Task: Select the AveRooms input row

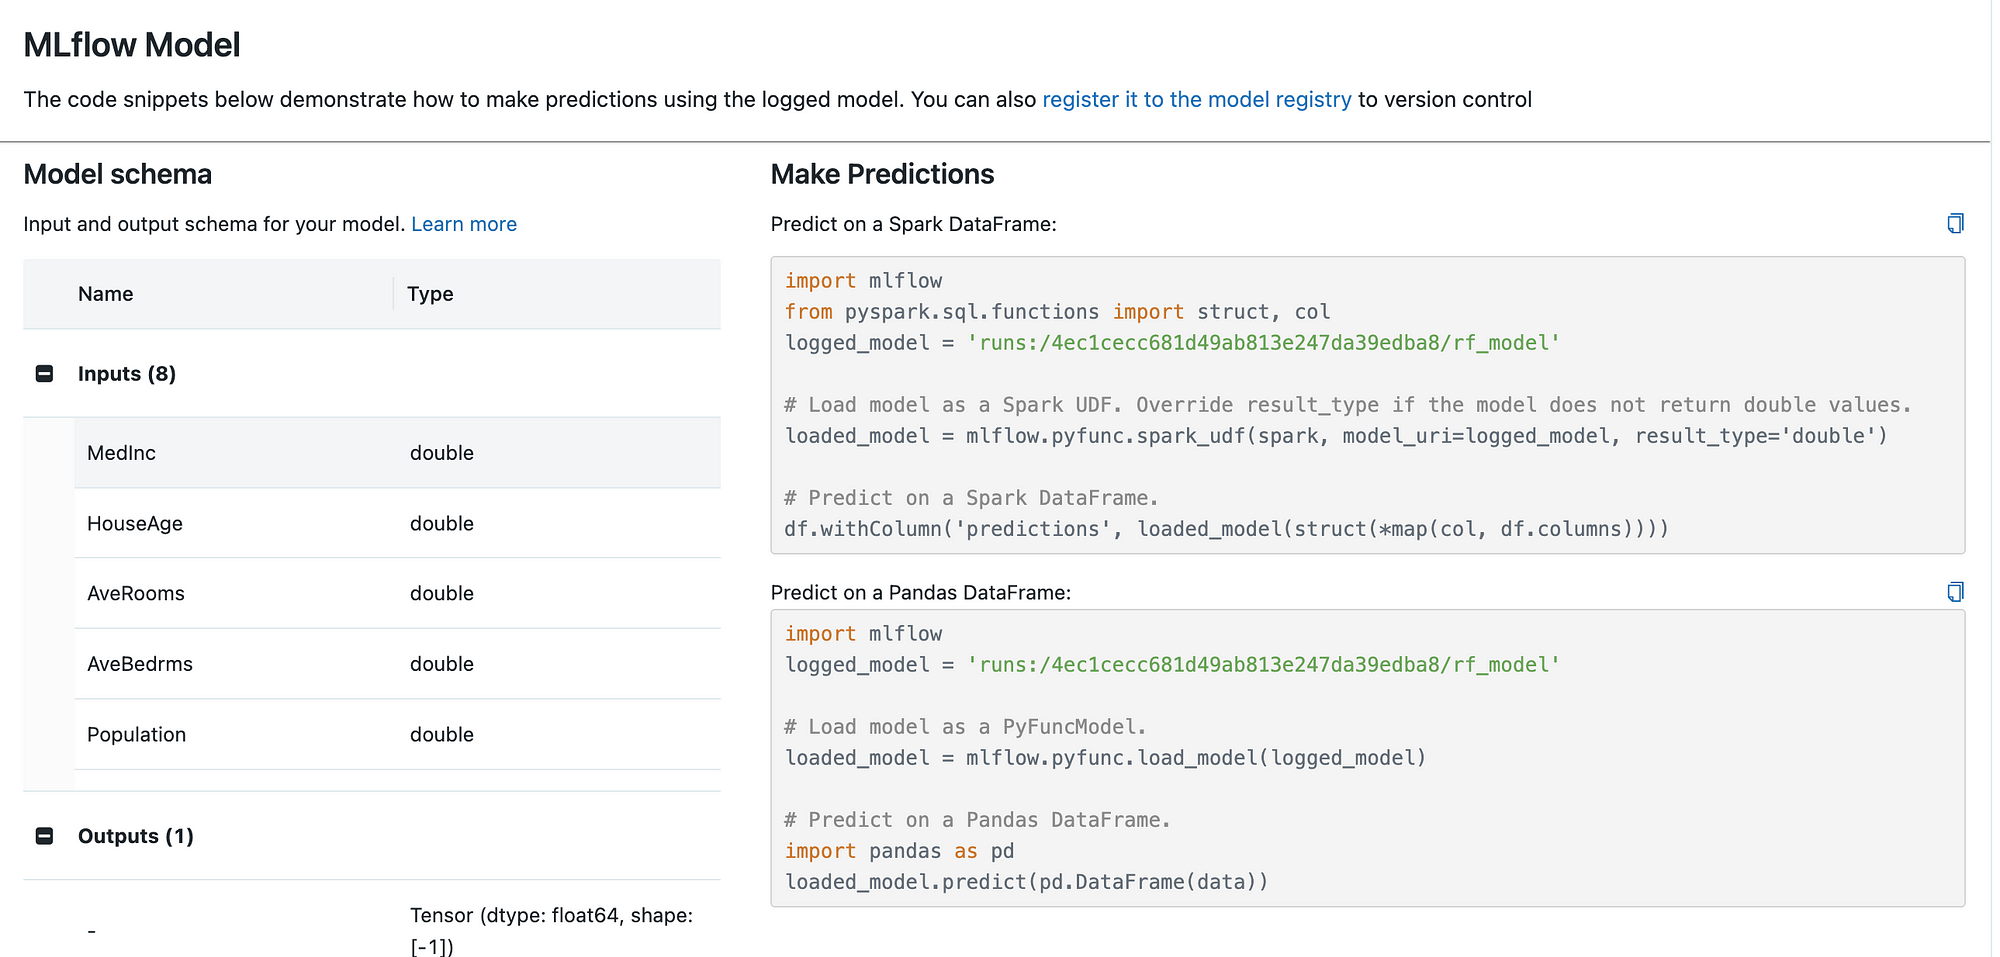Action: click(397, 594)
